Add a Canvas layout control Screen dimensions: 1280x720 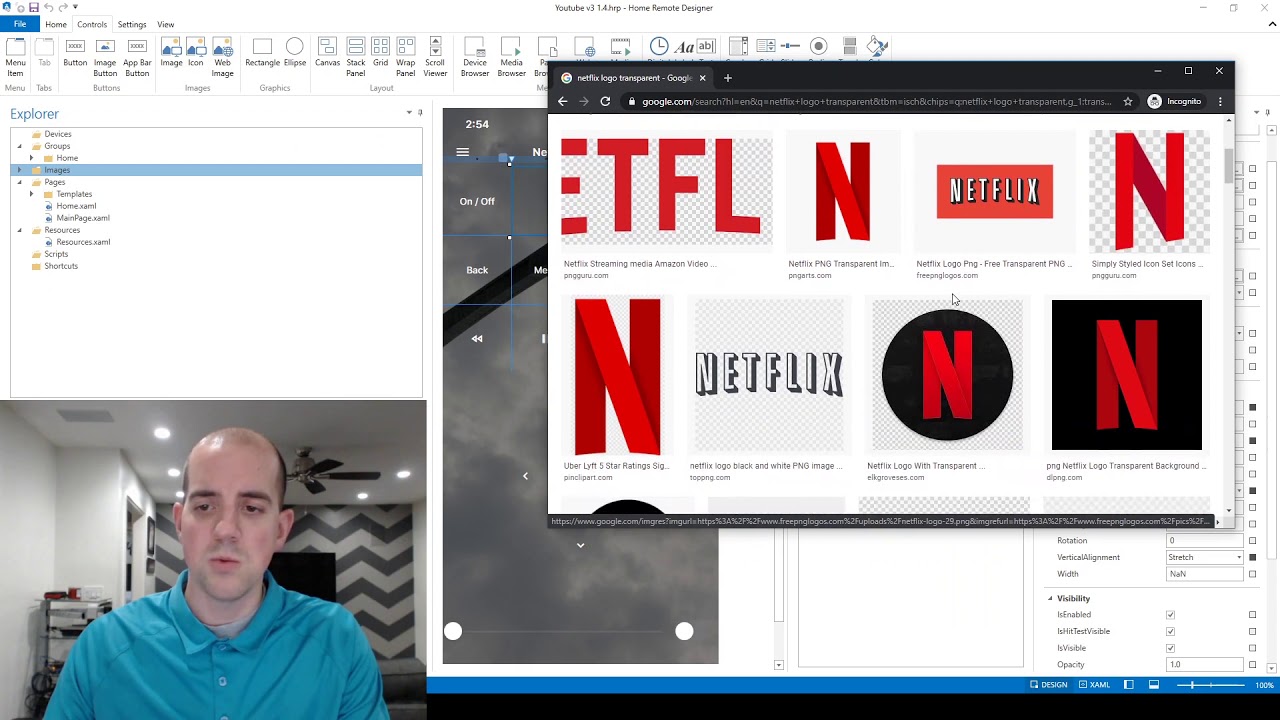coord(327,53)
